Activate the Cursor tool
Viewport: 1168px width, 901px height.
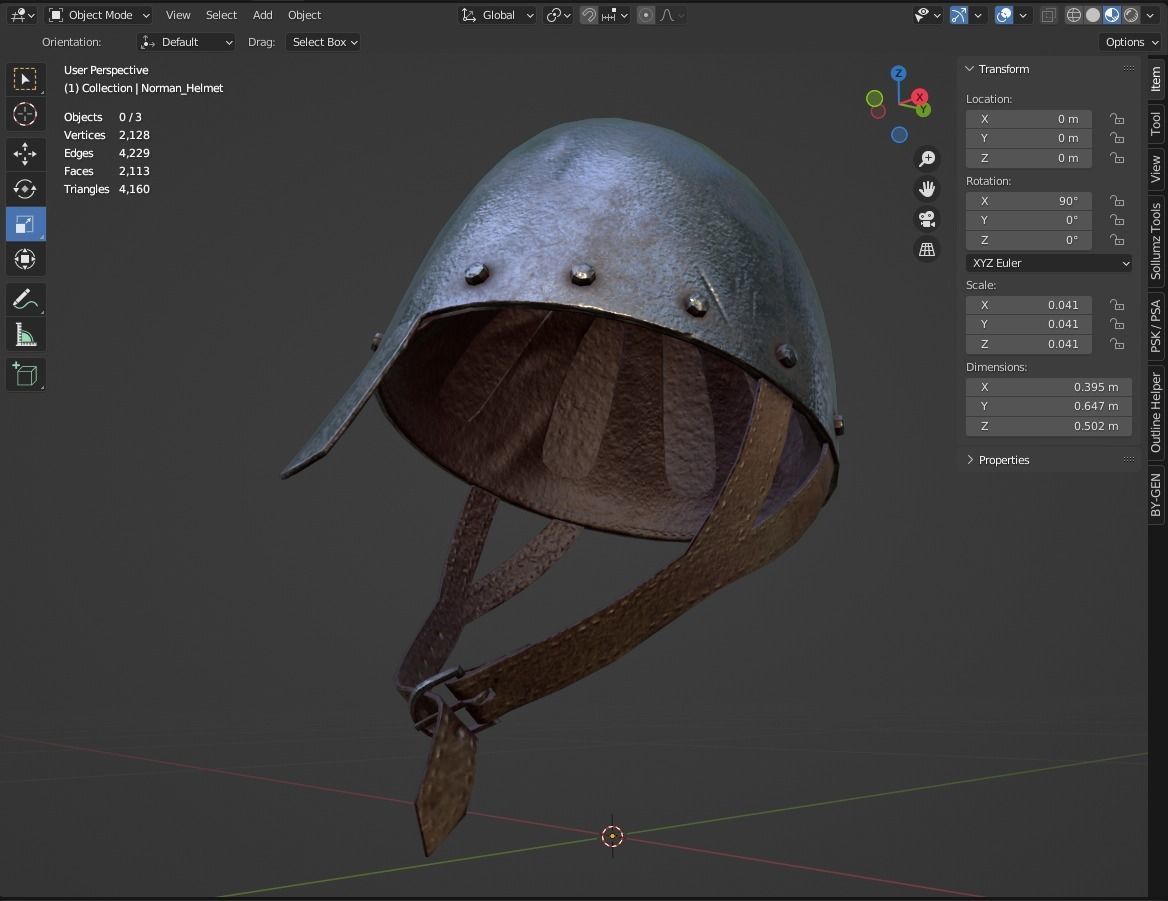pyautogui.click(x=25, y=114)
